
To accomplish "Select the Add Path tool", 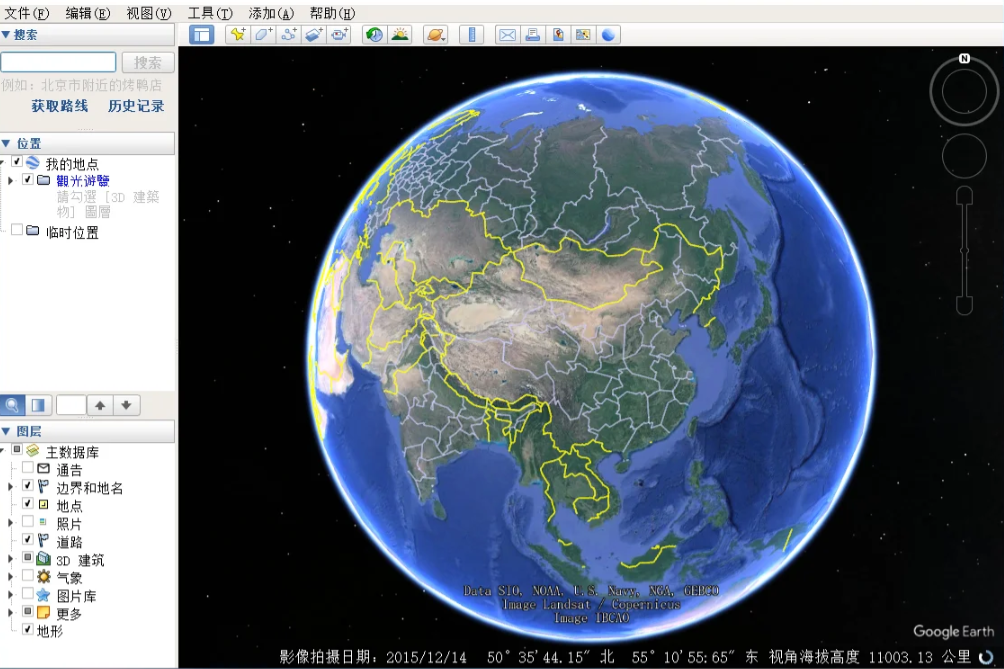I will pos(289,35).
